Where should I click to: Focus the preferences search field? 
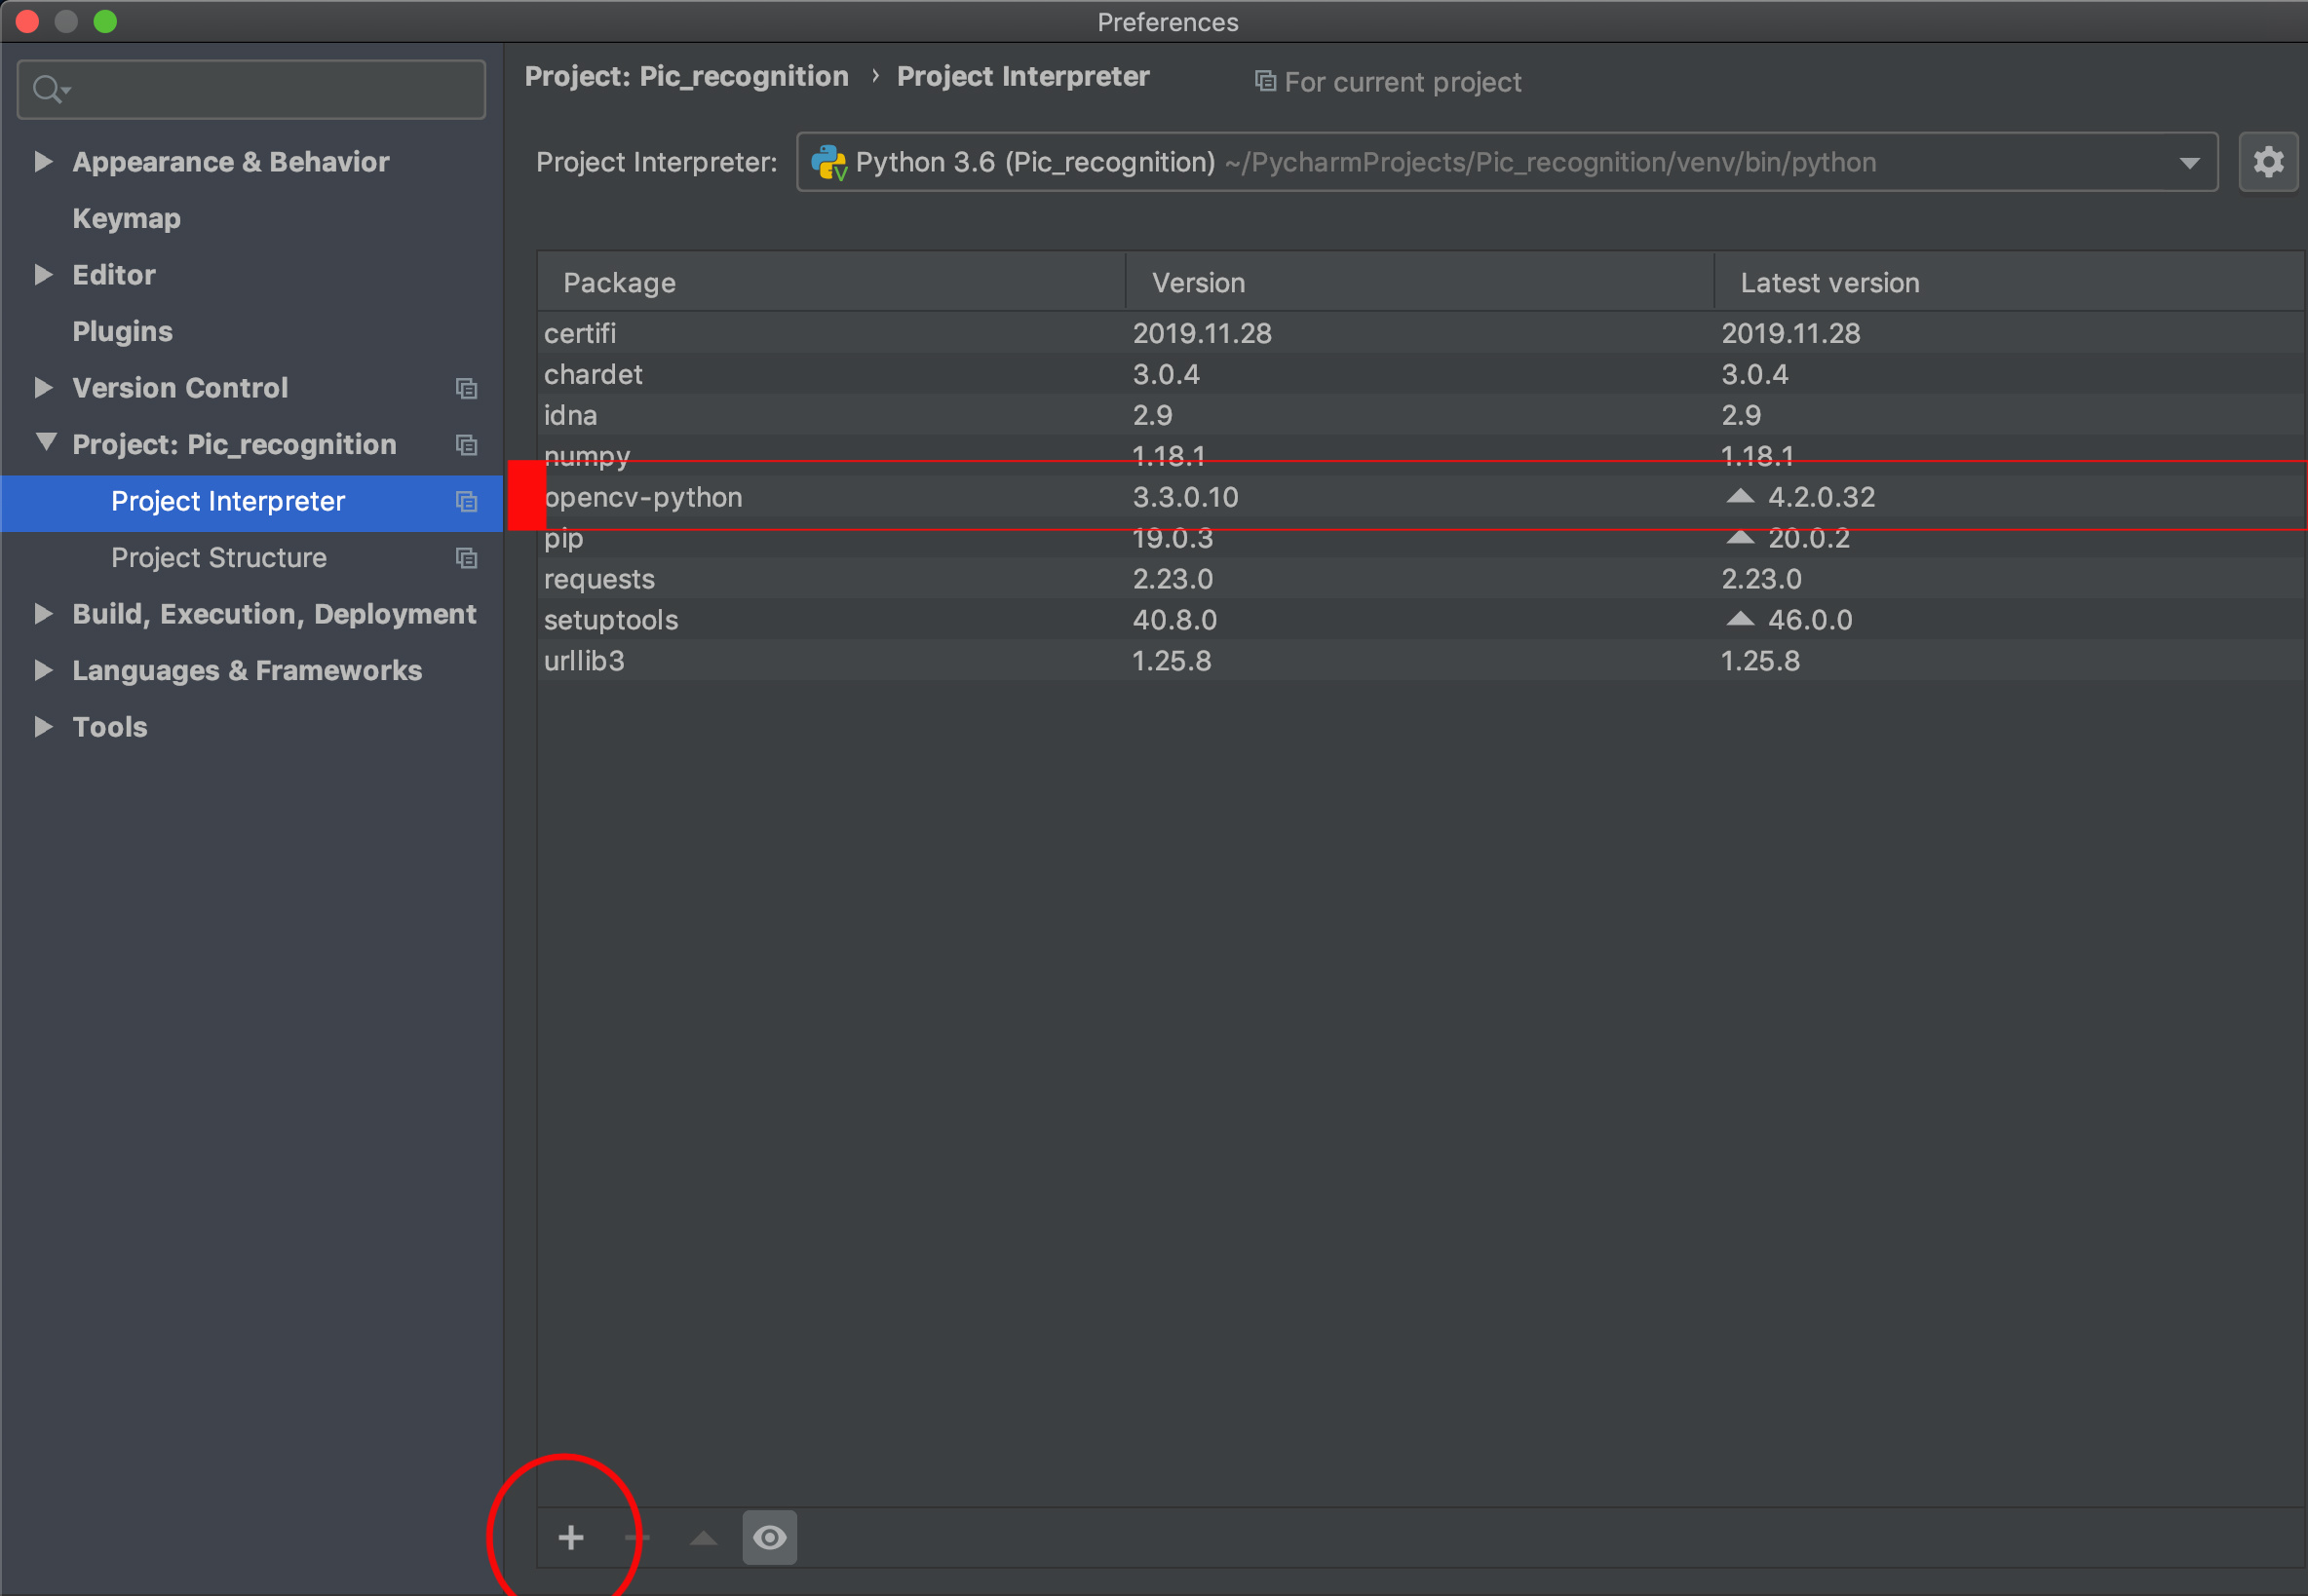click(251, 89)
